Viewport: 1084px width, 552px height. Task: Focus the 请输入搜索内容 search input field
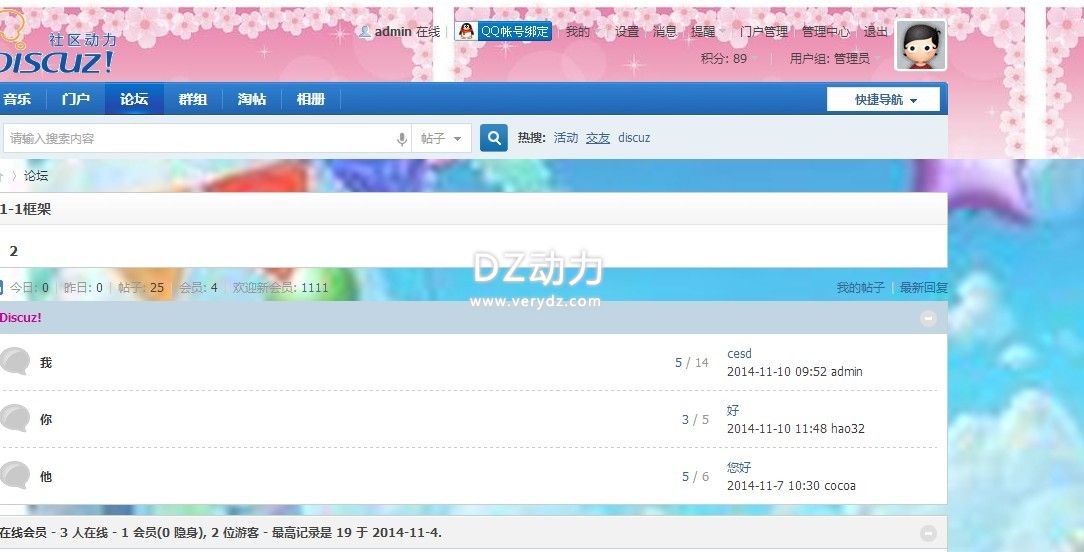point(200,139)
